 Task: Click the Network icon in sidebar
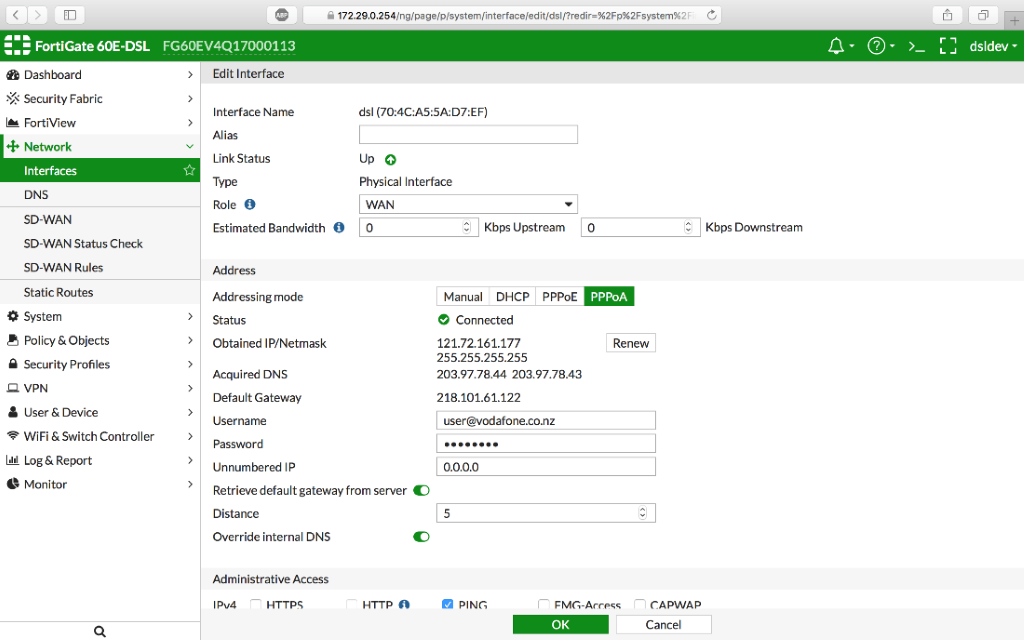click(12, 147)
